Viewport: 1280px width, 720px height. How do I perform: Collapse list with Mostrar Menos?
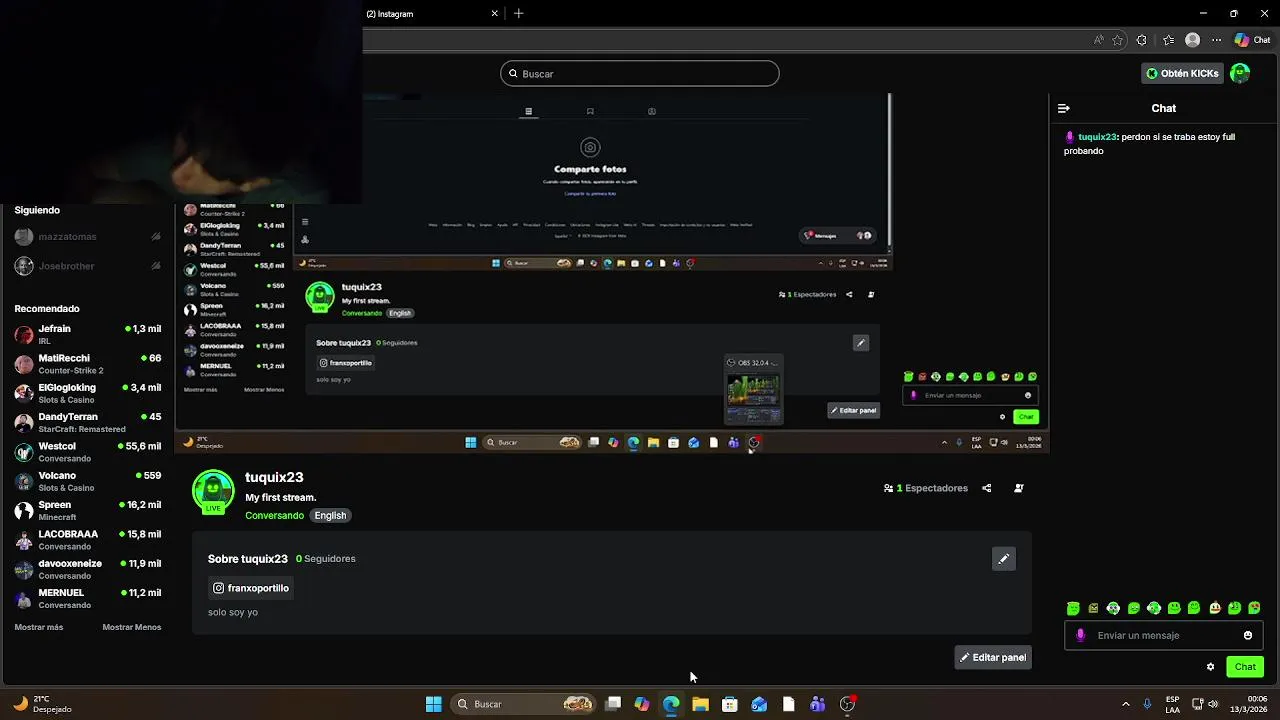pyautogui.click(x=132, y=627)
